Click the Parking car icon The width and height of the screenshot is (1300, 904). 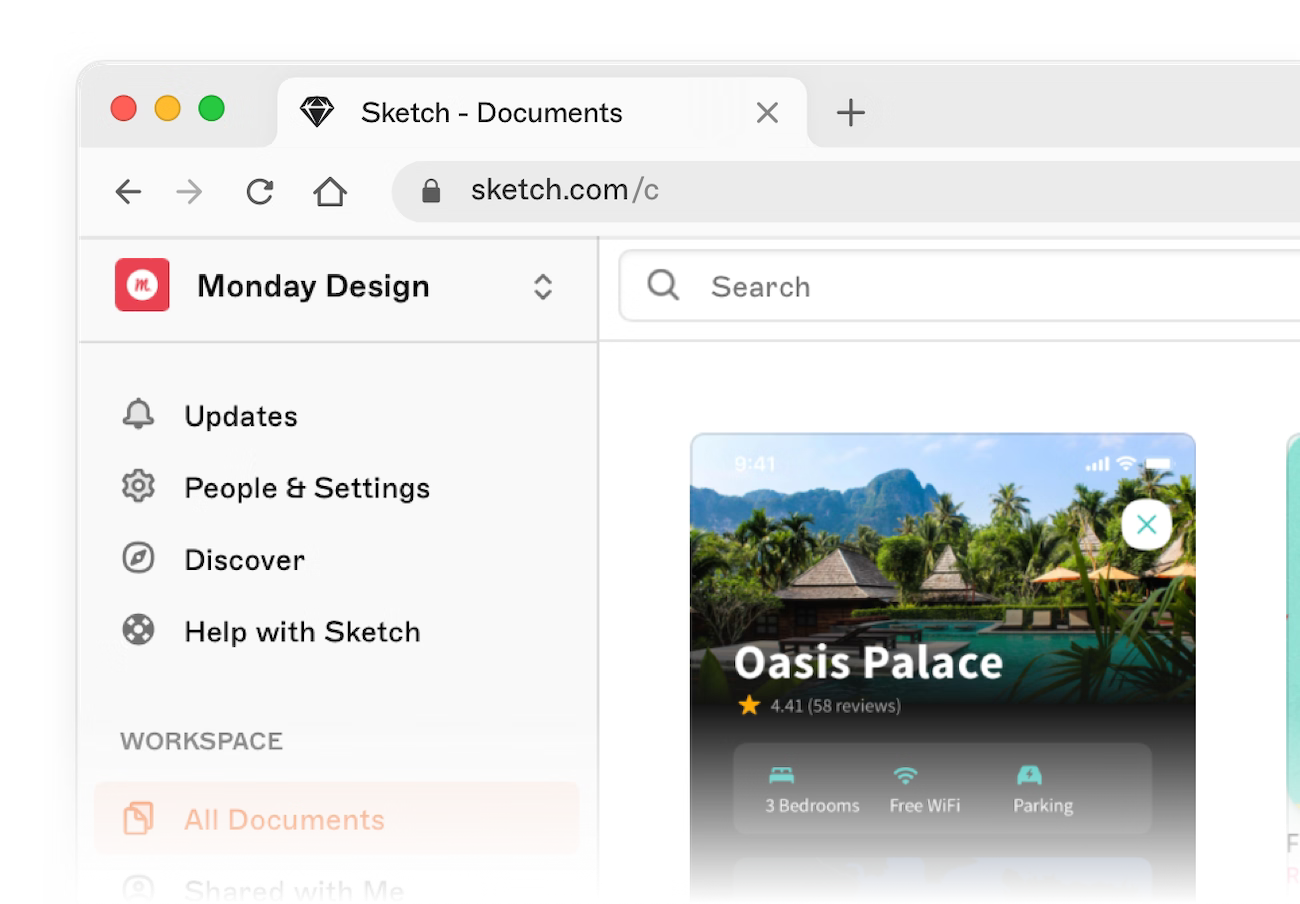[1029, 775]
